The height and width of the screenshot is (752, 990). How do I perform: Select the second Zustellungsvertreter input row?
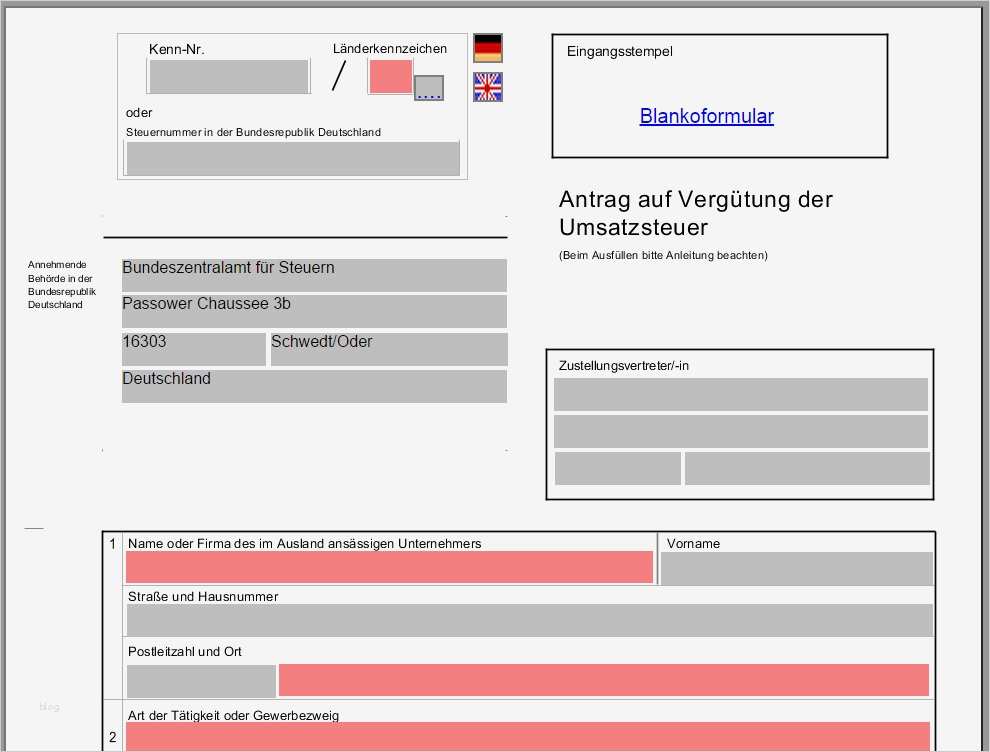(740, 431)
